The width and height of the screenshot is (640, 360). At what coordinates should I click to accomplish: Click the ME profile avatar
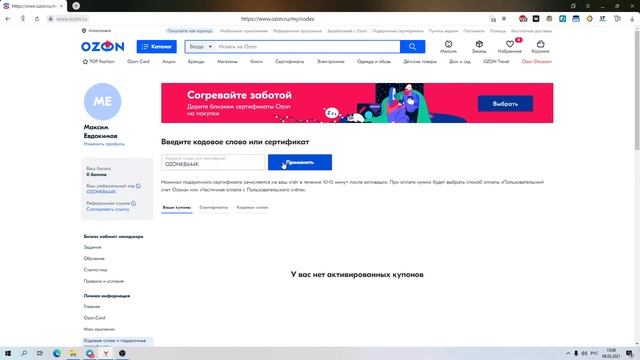(102, 102)
